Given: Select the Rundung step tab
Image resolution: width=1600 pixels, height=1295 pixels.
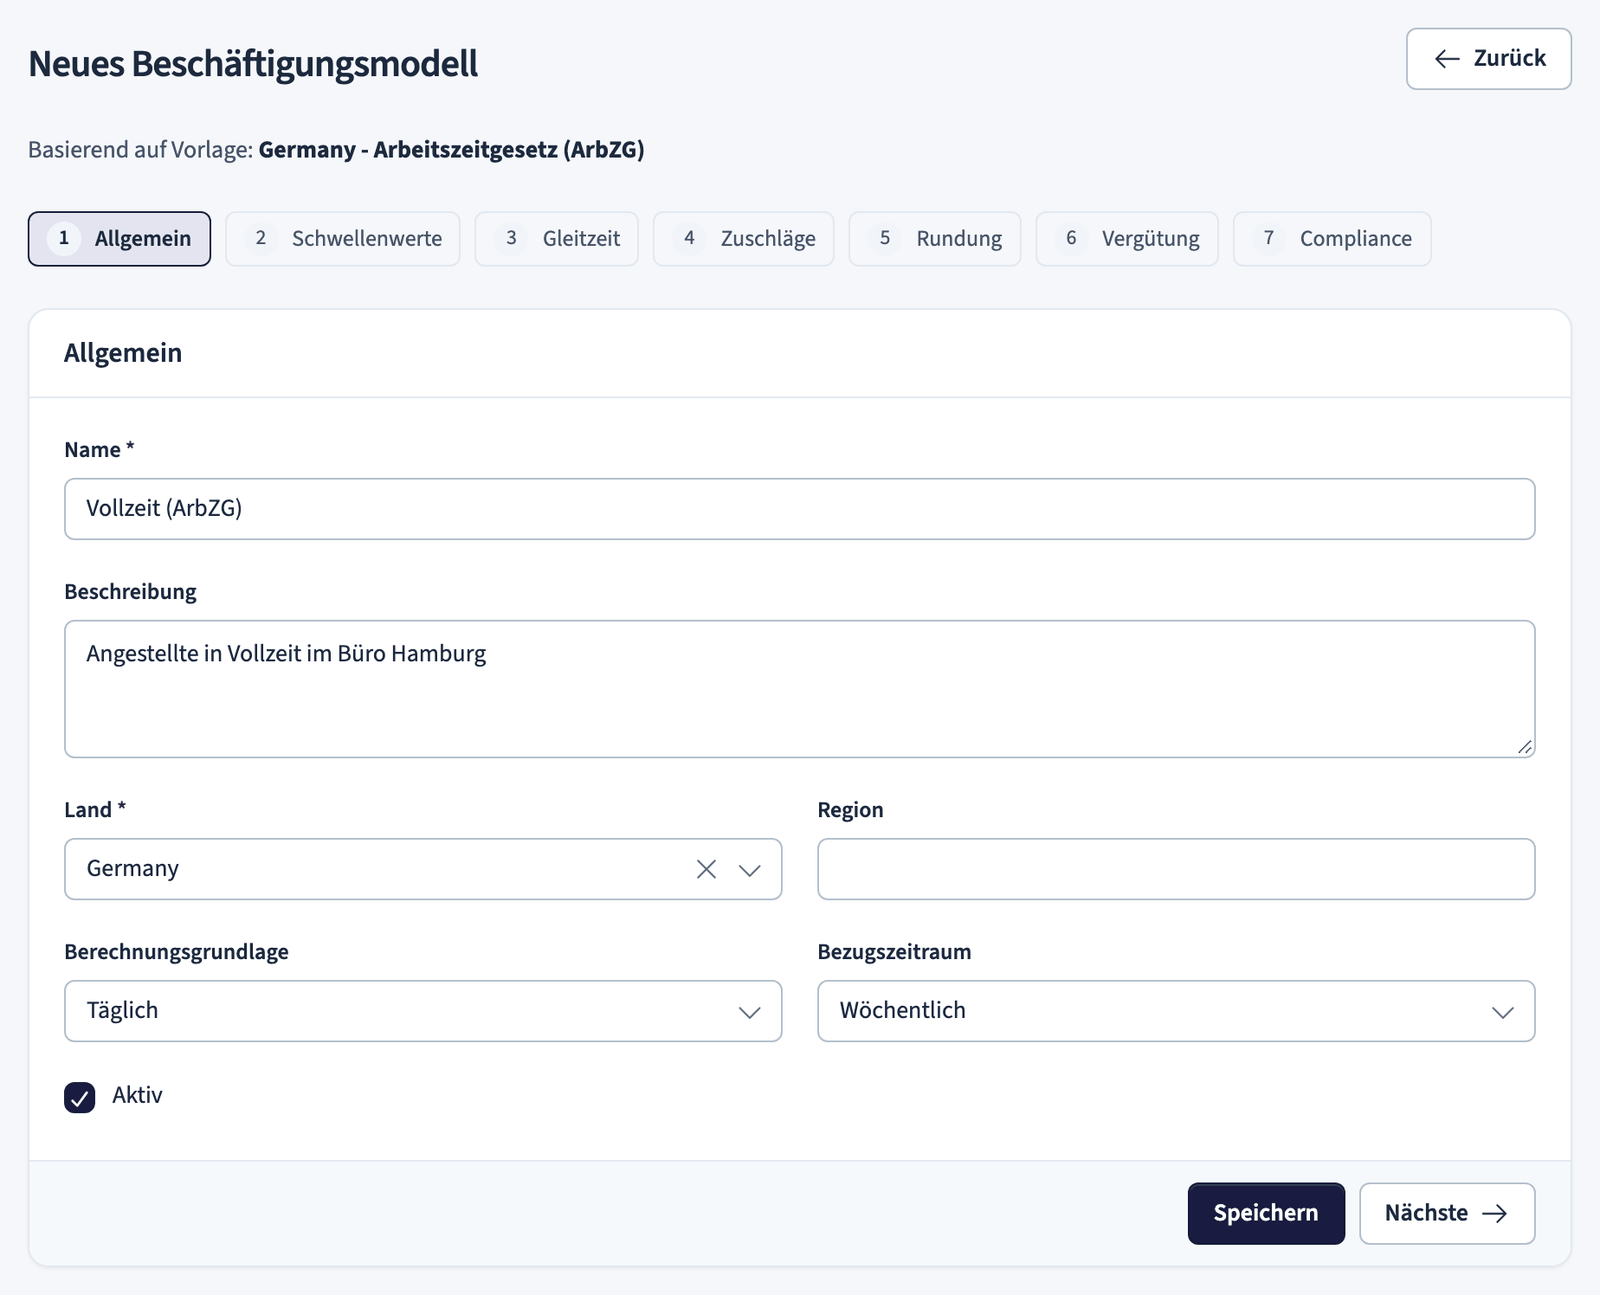Looking at the screenshot, I should (935, 239).
